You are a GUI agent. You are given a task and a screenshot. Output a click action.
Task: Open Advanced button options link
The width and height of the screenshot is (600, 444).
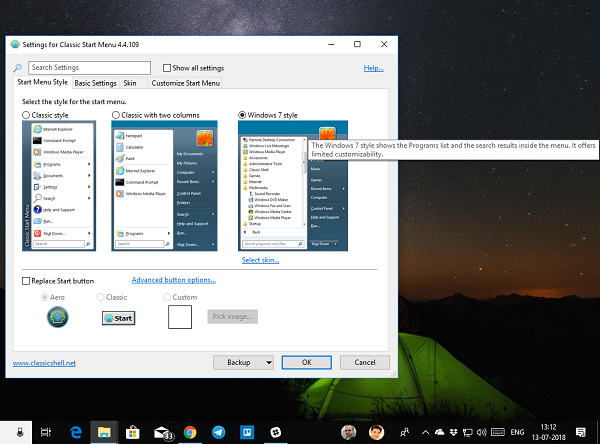pyautogui.click(x=174, y=280)
